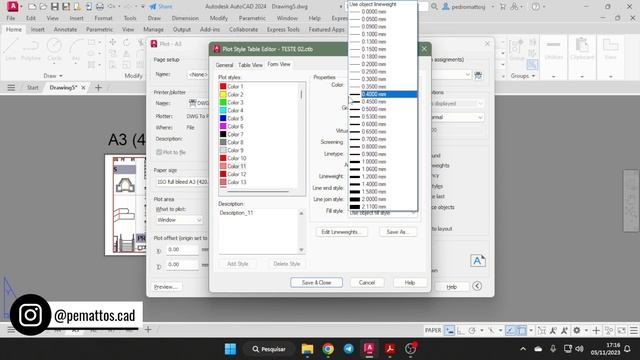Choose Use object lineweight option

382,4
